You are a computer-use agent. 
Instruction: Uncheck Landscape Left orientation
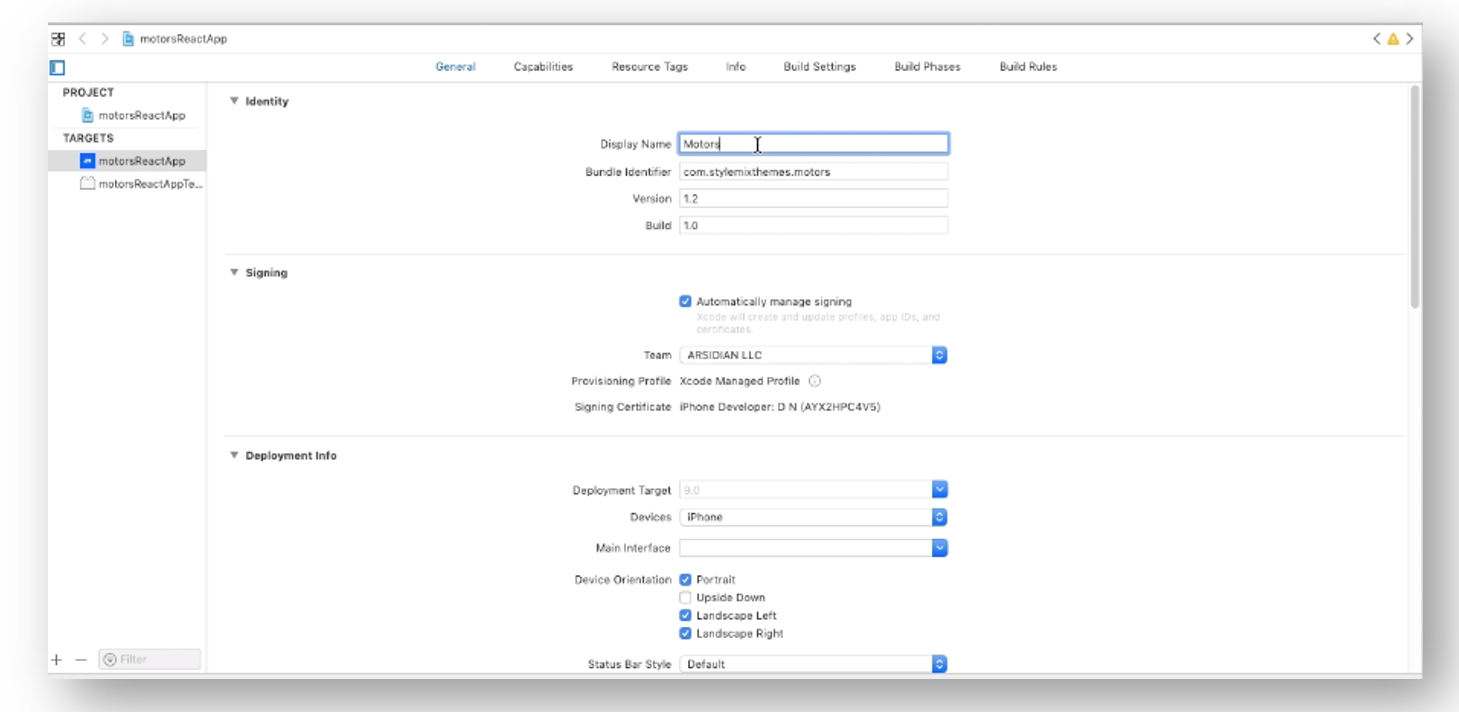pyautogui.click(x=685, y=615)
